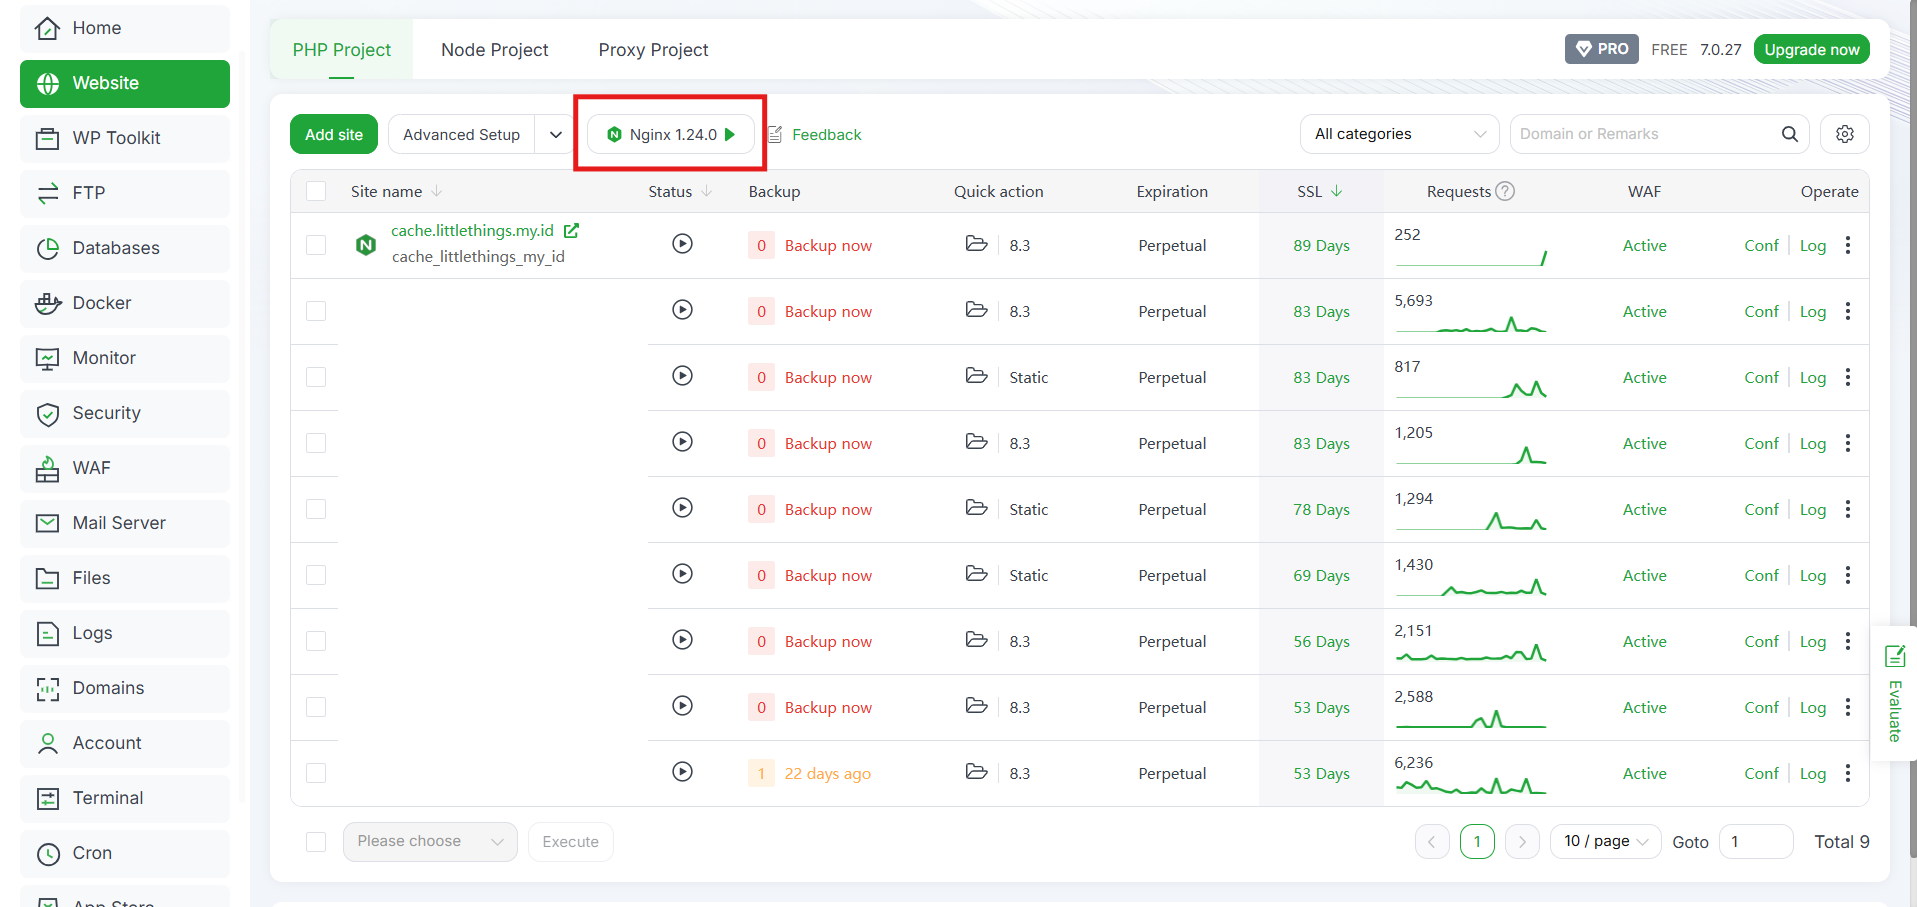This screenshot has height=907, width=1917.
Task: Check the checkbox of the 78 Days row
Action: (x=316, y=509)
